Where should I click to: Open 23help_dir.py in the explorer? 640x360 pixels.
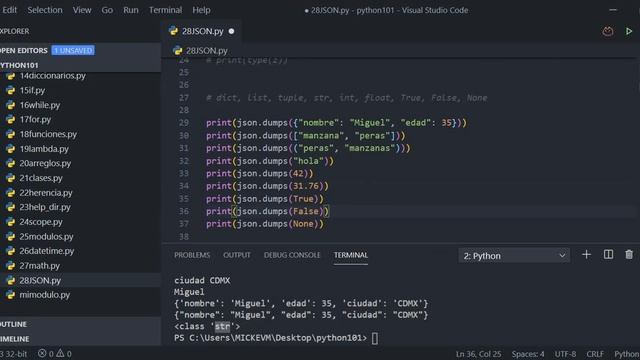pyautogui.click(x=44, y=207)
